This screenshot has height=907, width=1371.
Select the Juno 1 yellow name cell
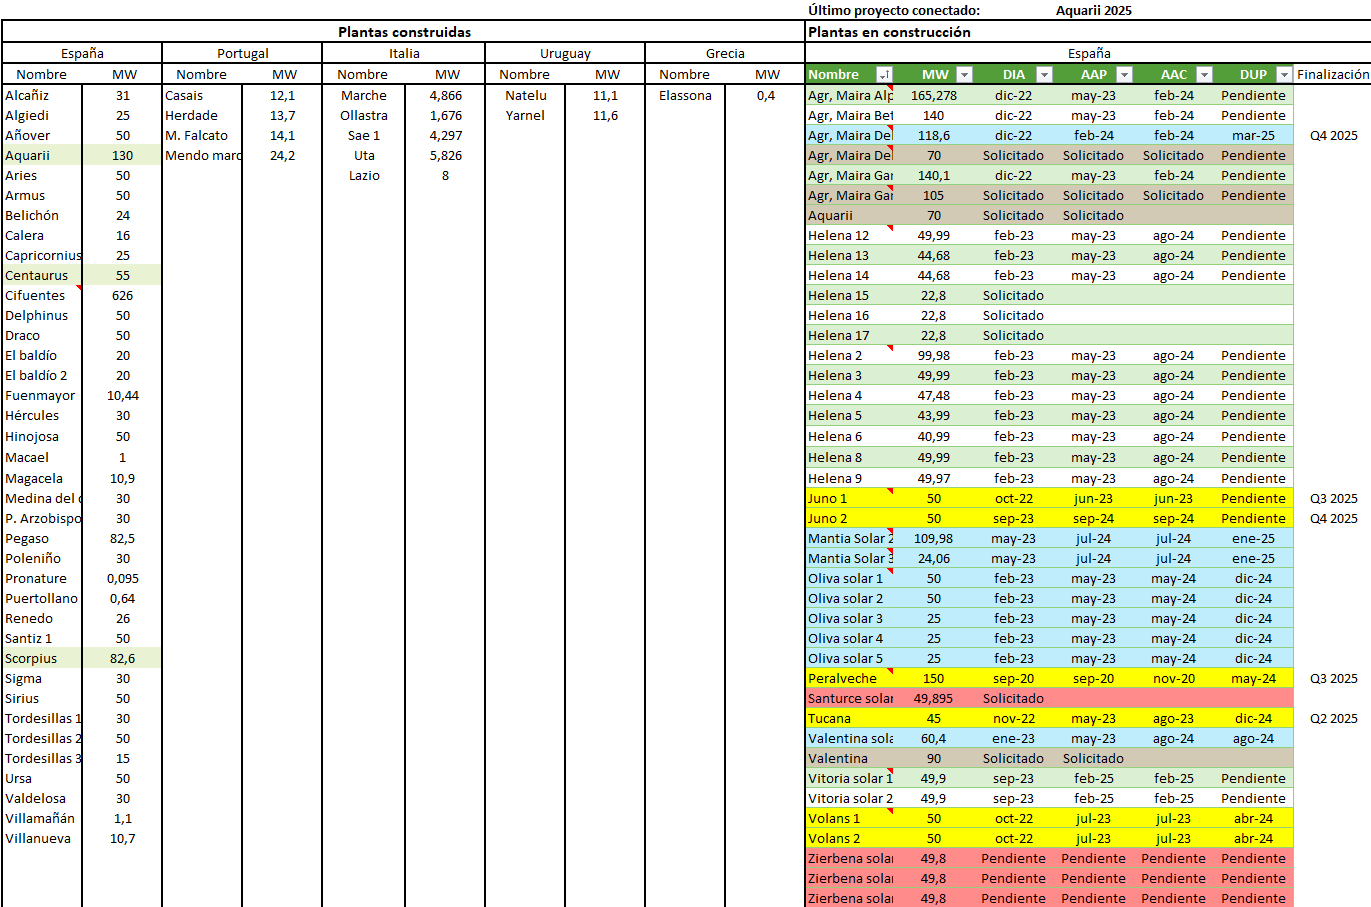(849, 498)
